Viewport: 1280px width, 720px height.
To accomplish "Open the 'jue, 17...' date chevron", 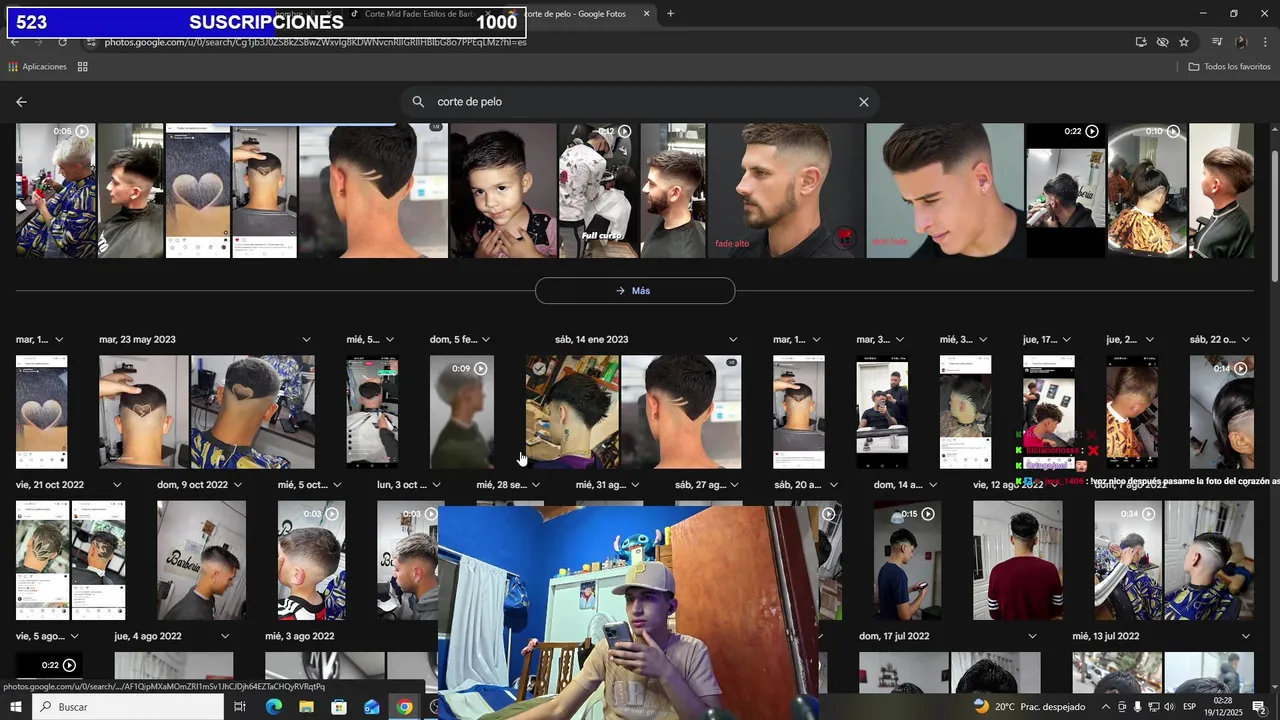I will tap(1067, 340).
